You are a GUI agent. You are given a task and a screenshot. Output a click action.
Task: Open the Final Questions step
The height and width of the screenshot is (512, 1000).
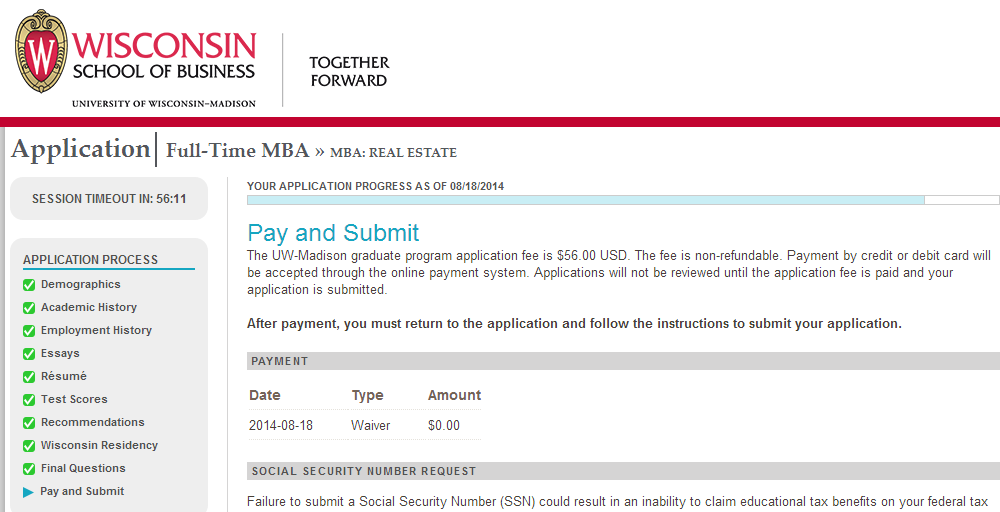tap(83, 469)
